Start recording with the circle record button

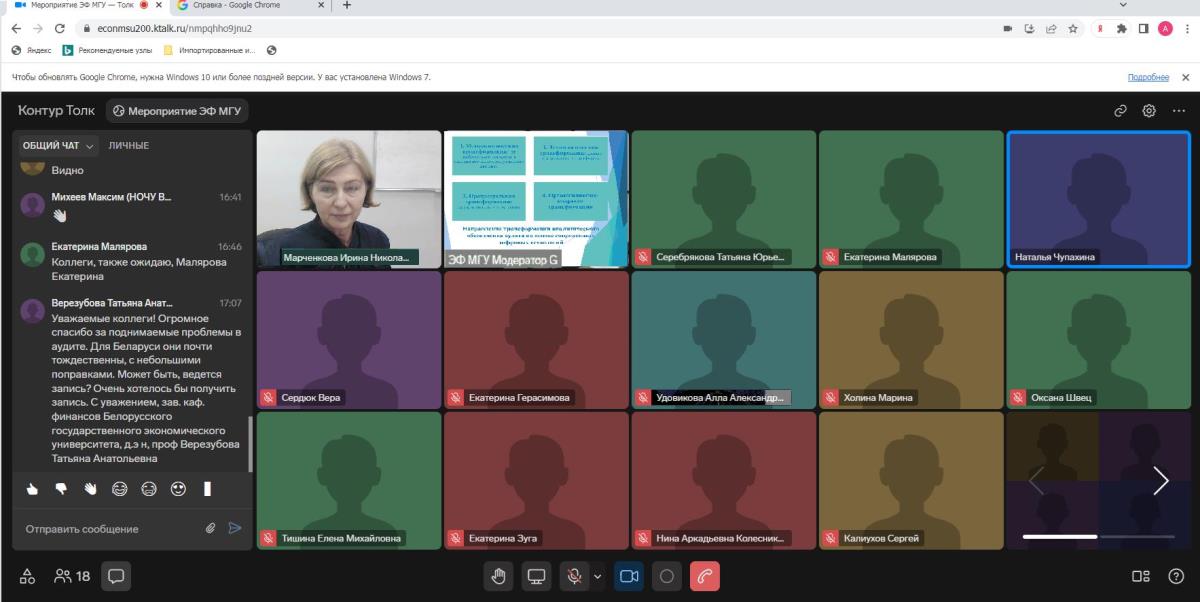click(667, 576)
